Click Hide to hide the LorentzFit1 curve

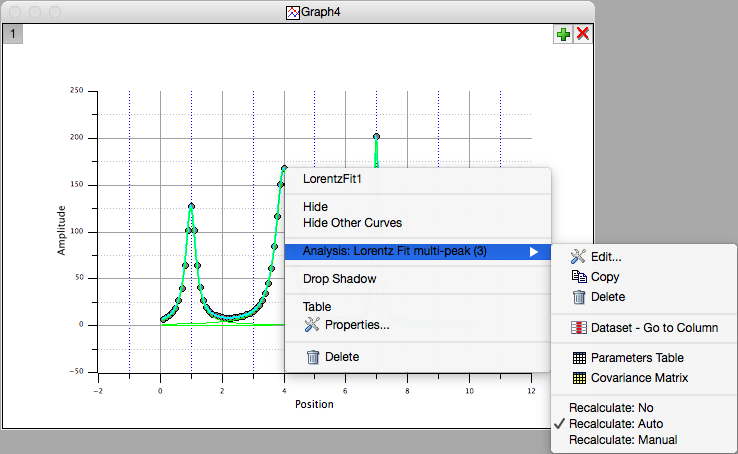315,207
